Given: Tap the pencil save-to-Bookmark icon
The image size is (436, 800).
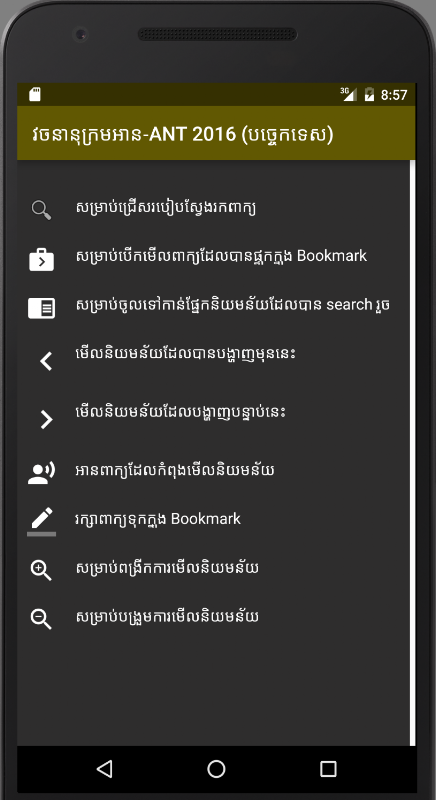Looking at the screenshot, I should pyautogui.click(x=41, y=521).
